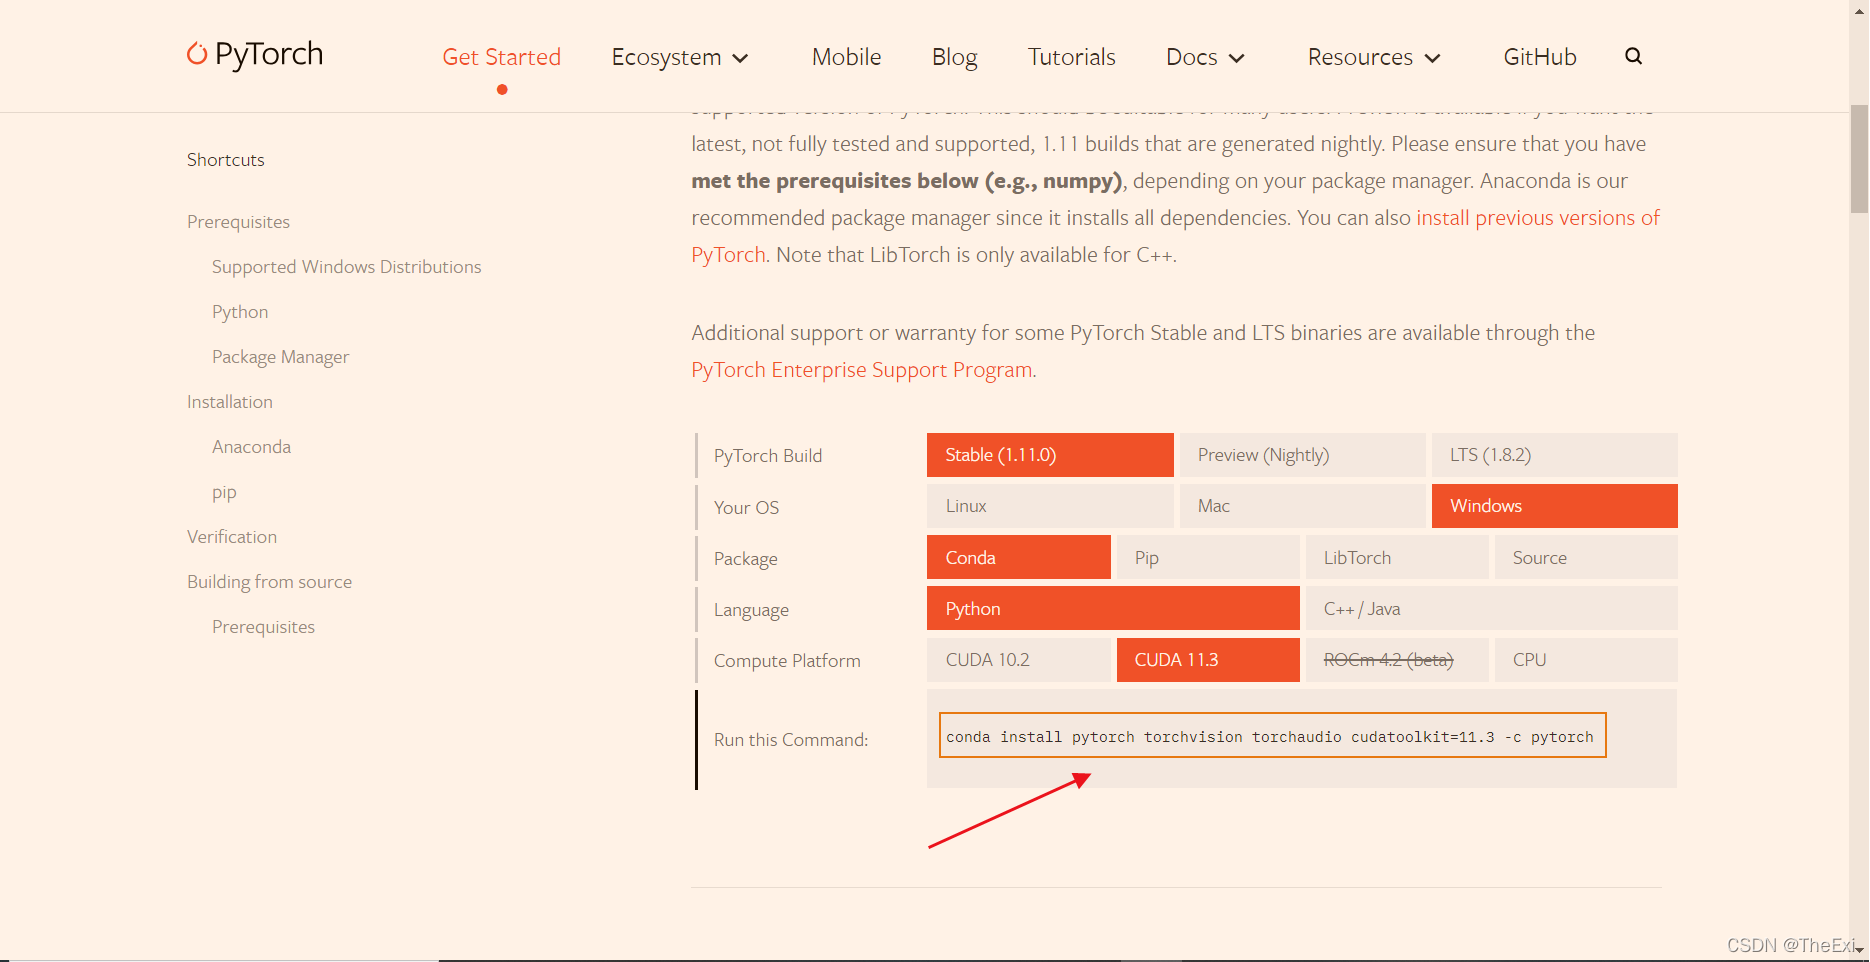This screenshot has width=1870, height=962.
Task: Jump to Prerequisites under Shortcuts heading
Action: [x=238, y=222]
